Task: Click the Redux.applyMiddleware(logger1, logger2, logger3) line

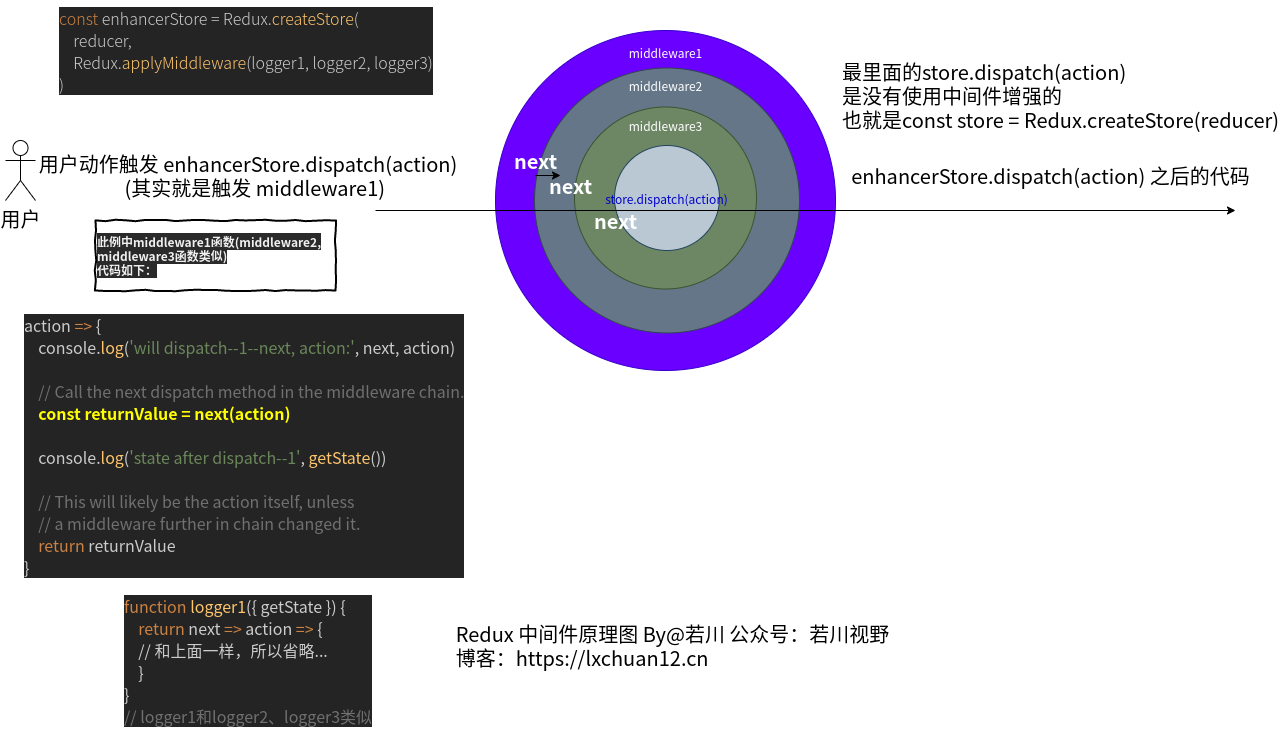Action: coord(253,63)
